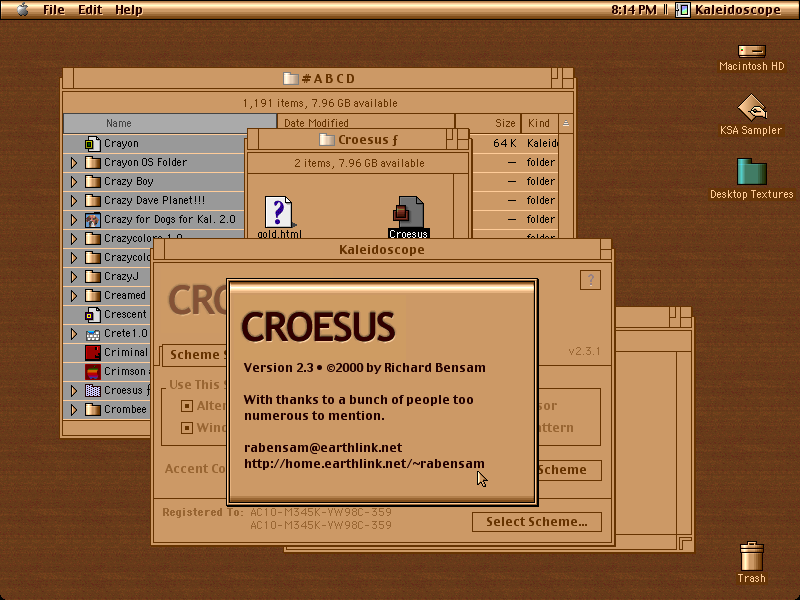The height and width of the screenshot is (600, 800).
Task: Click the Crescent scheme file icon
Action: 92,314
